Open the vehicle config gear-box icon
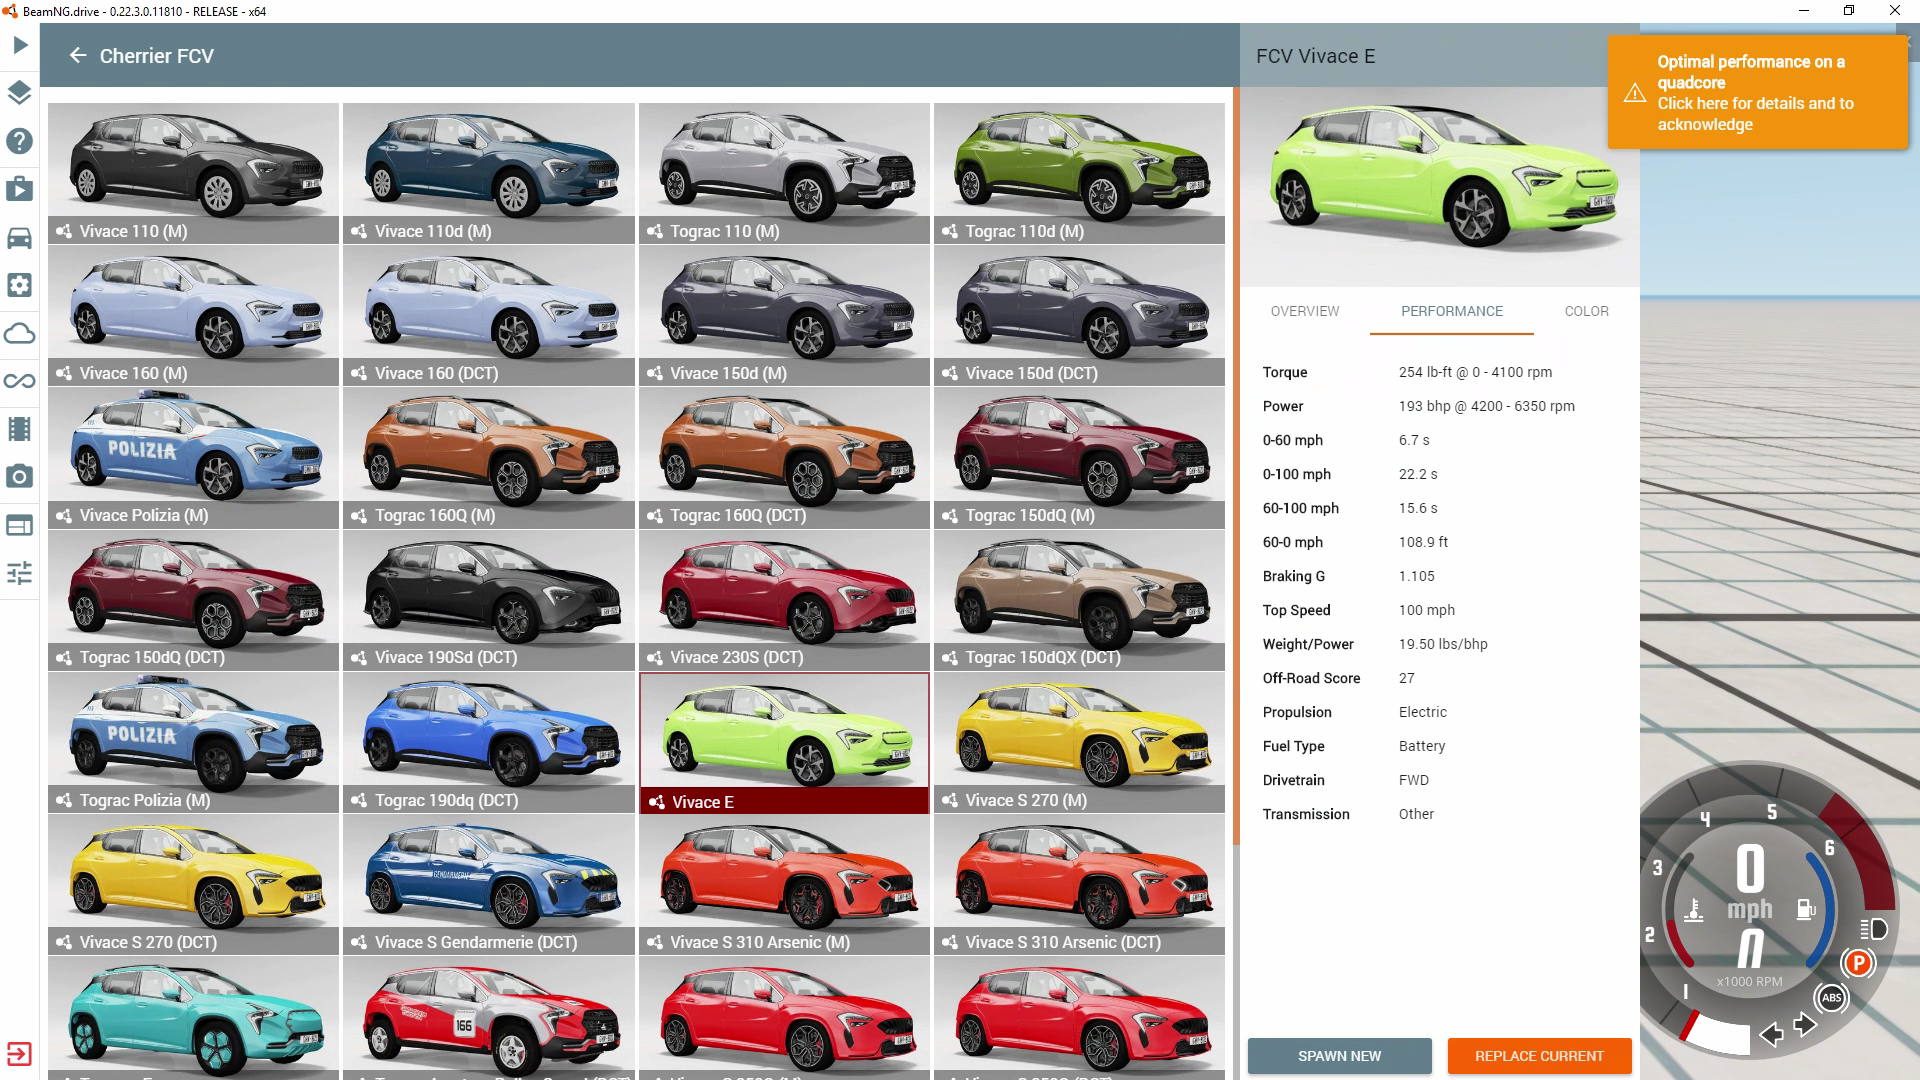Viewport: 1920px width, 1080px height. click(x=20, y=285)
